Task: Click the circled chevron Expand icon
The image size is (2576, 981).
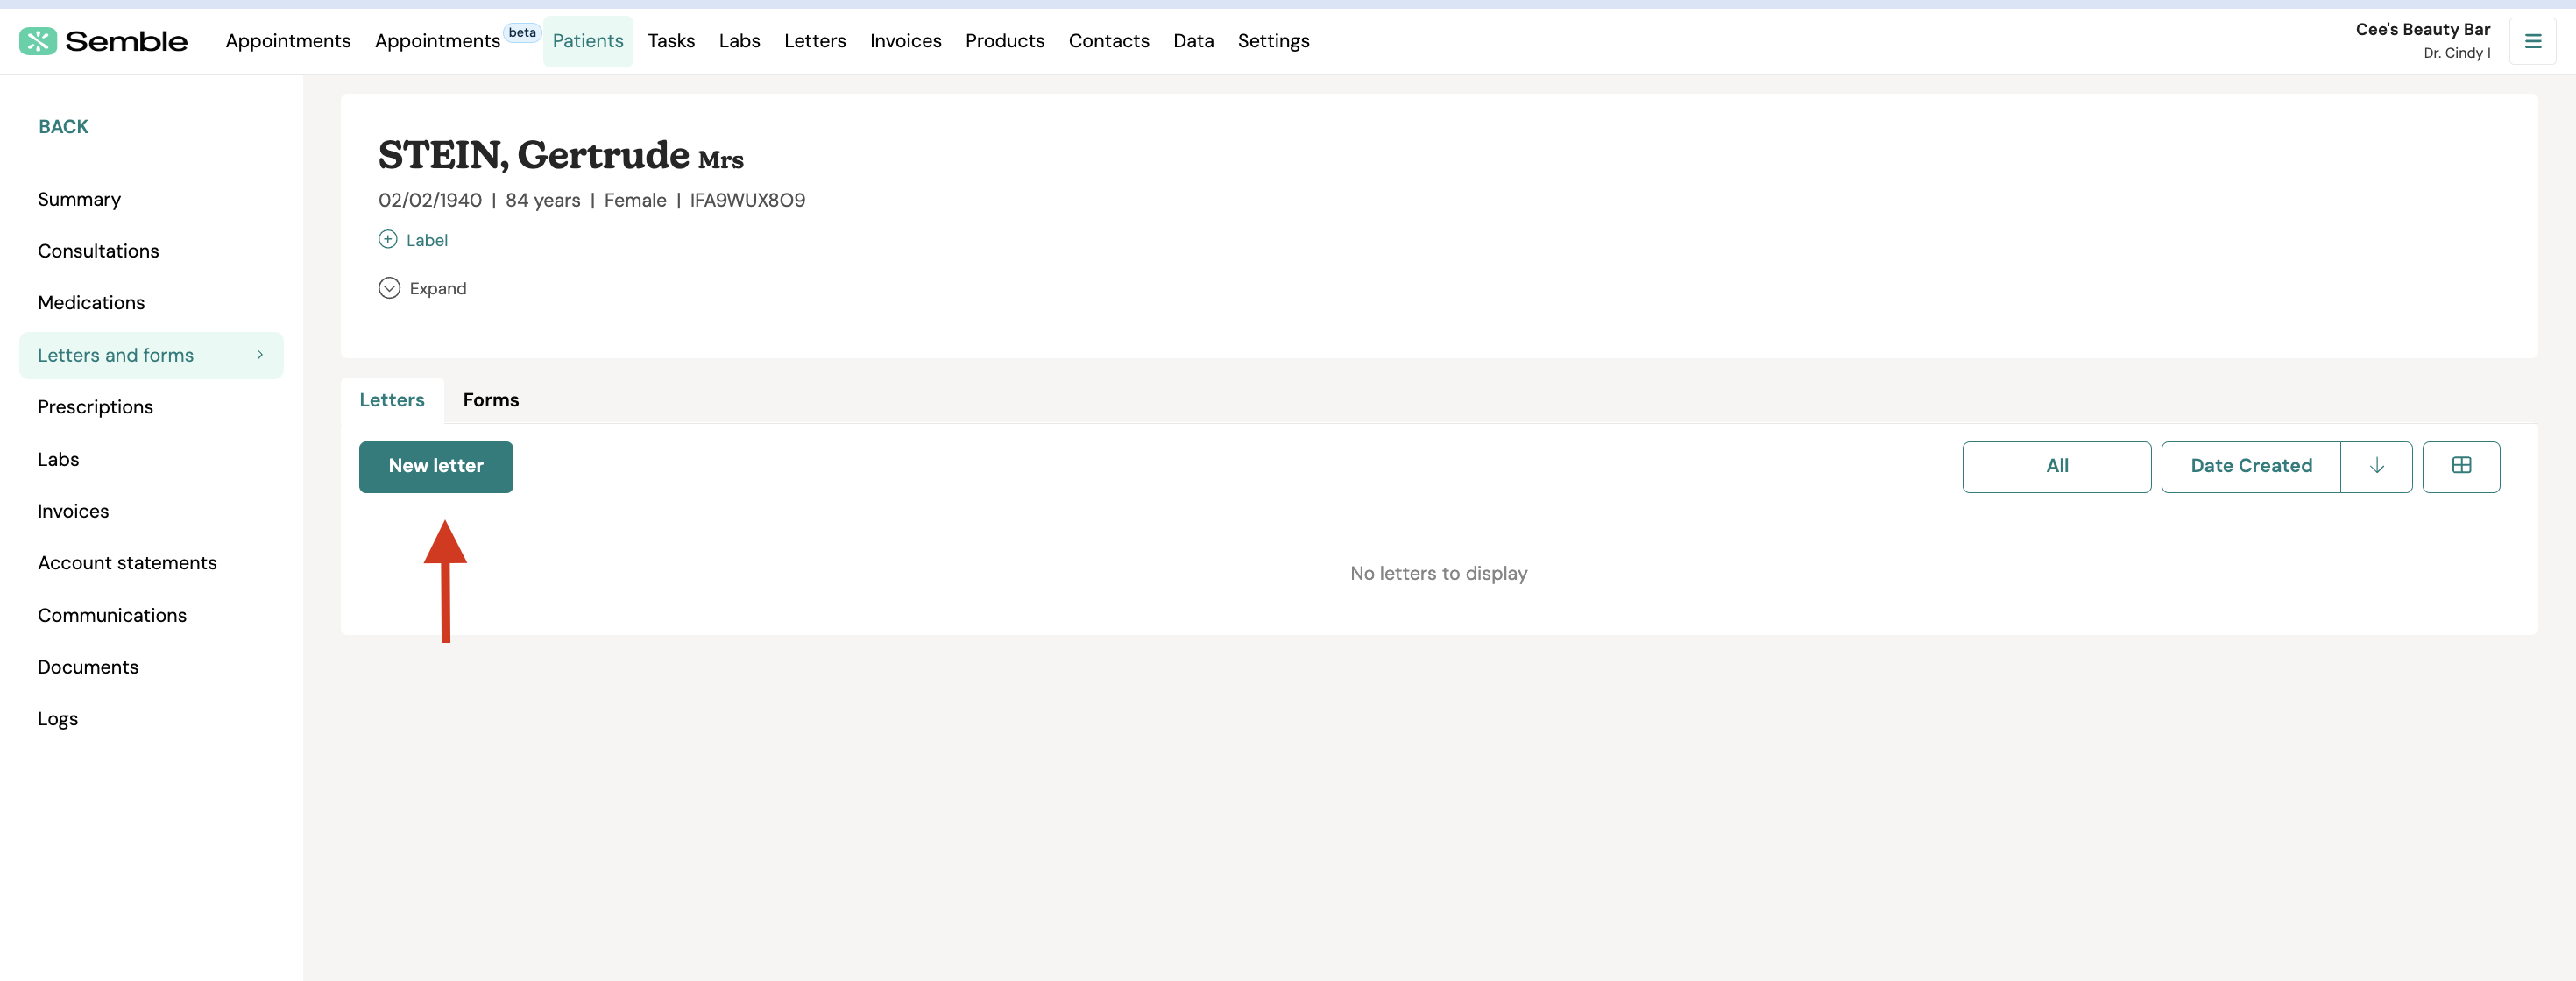Action: click(x=389, y=288)
